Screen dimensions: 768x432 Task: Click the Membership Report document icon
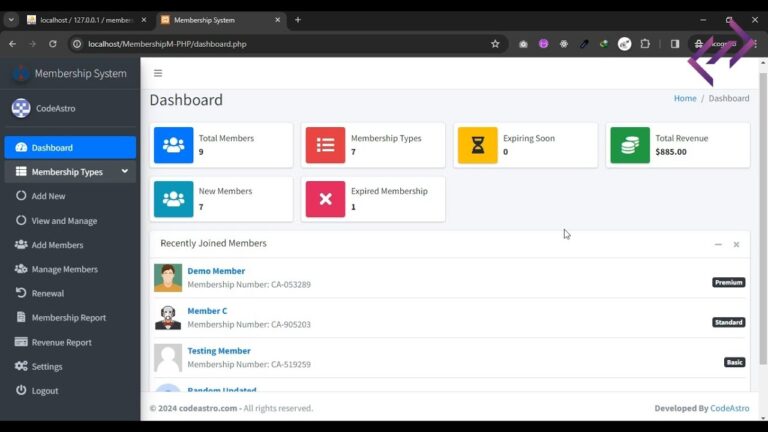pos(21,317)
